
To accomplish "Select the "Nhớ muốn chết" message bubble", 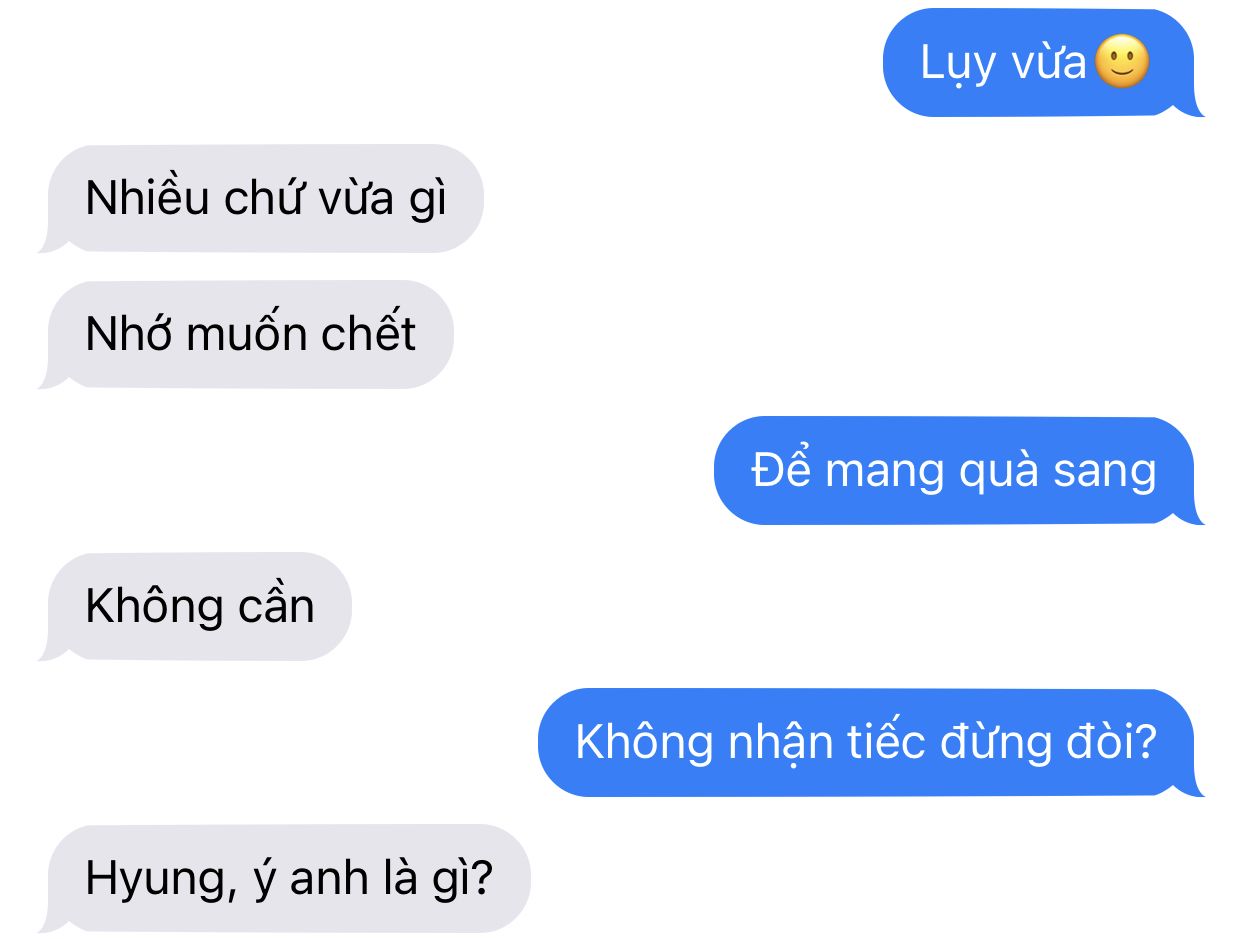I will pos(247,334).
